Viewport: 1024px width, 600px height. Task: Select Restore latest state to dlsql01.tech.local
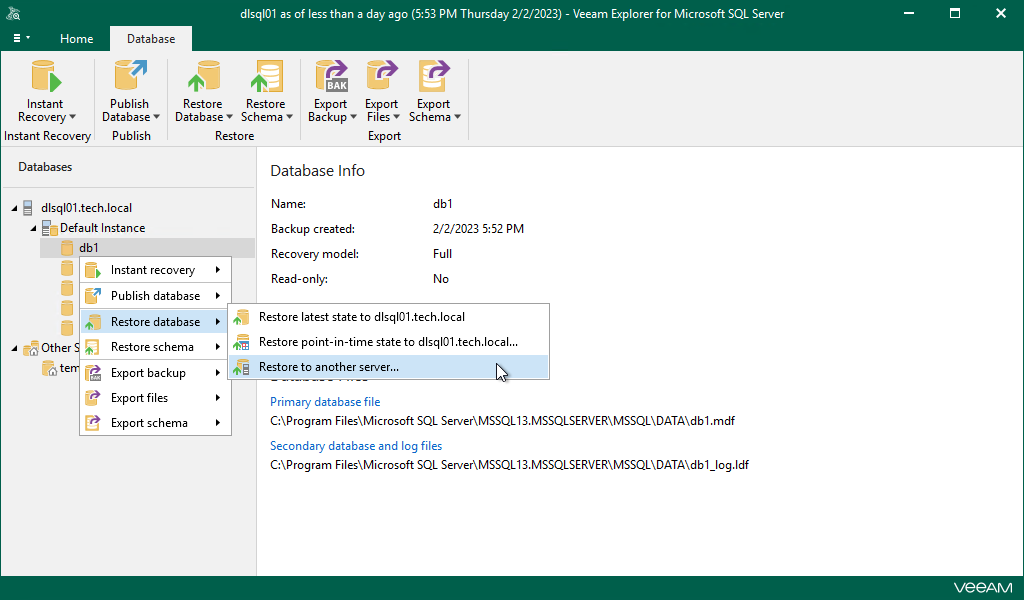(389, 317)
